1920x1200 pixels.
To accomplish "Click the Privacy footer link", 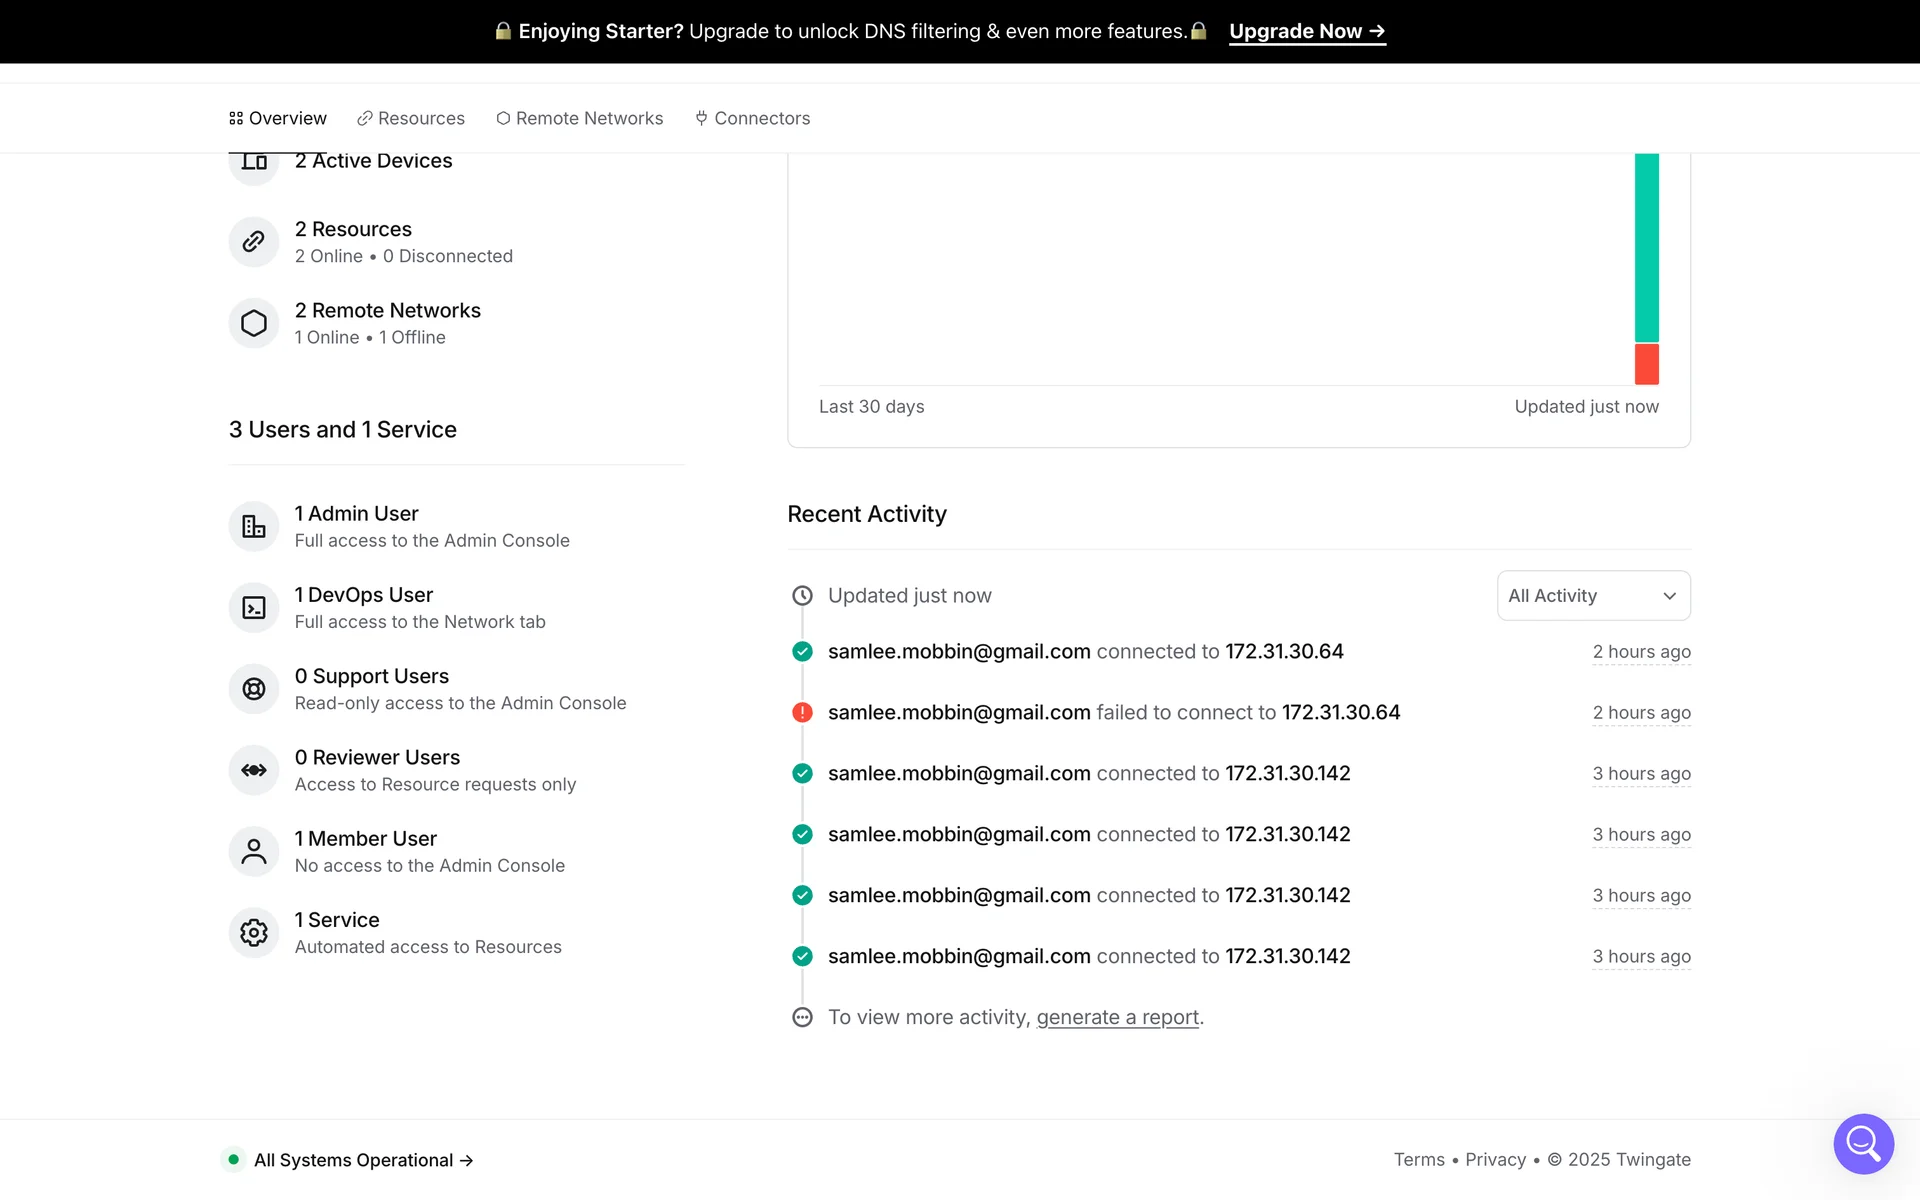I will [x=1495, y=1160].
